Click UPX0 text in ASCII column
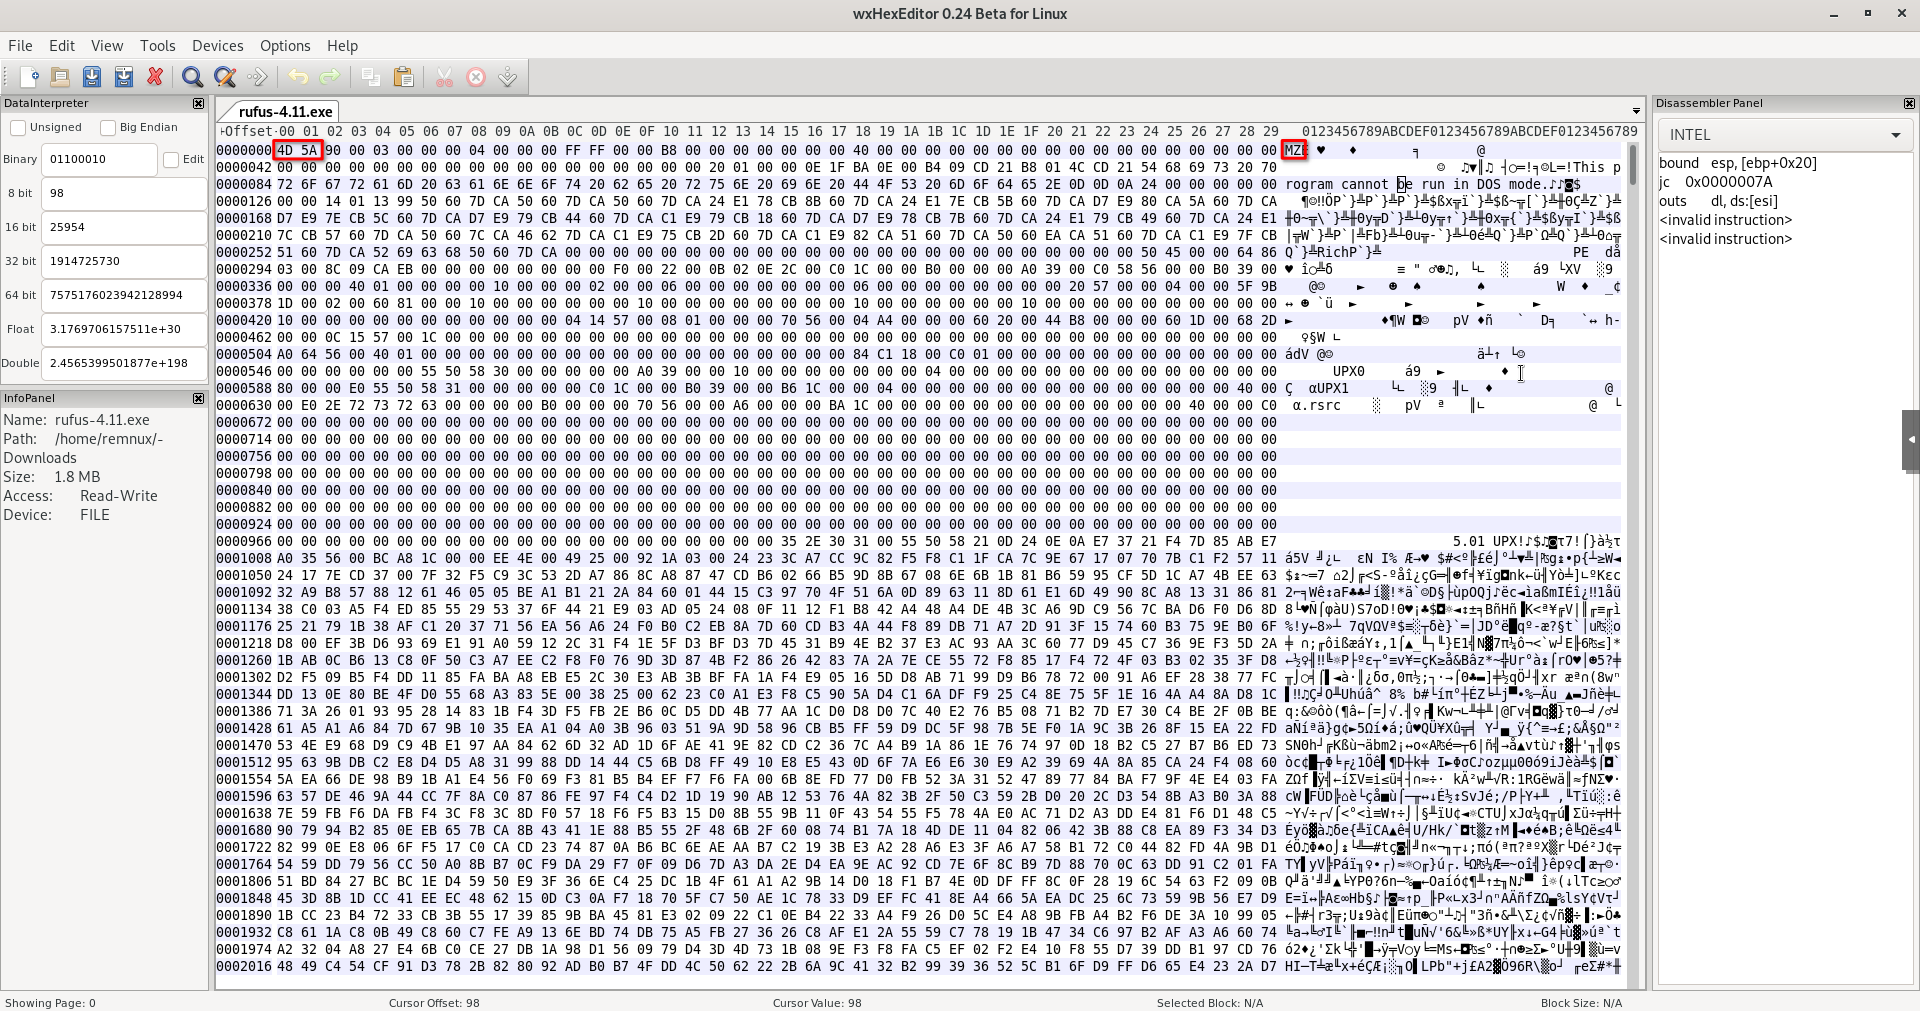 coord(1349,371)
